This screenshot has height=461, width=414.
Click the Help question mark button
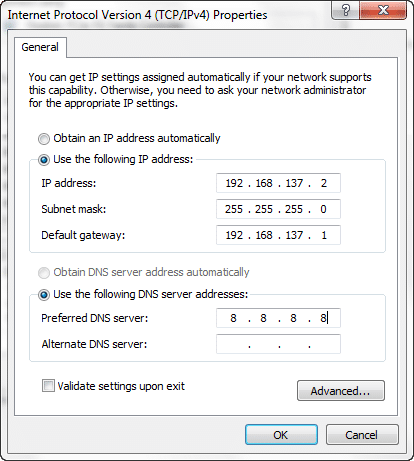(x=346, y=11)
